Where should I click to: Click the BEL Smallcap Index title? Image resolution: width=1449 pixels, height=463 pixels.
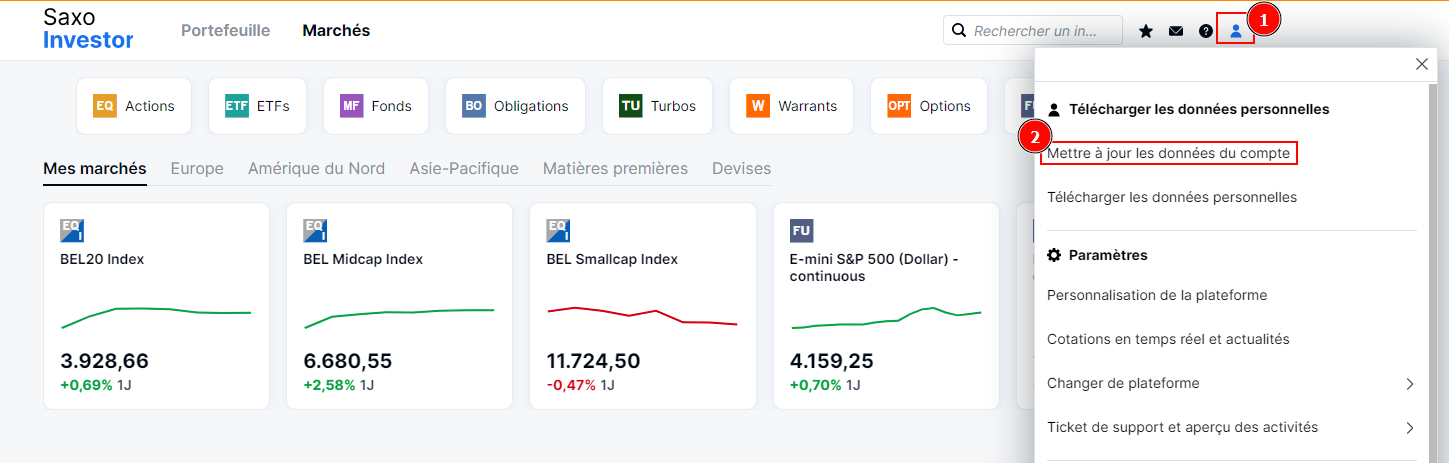[612, 259]
